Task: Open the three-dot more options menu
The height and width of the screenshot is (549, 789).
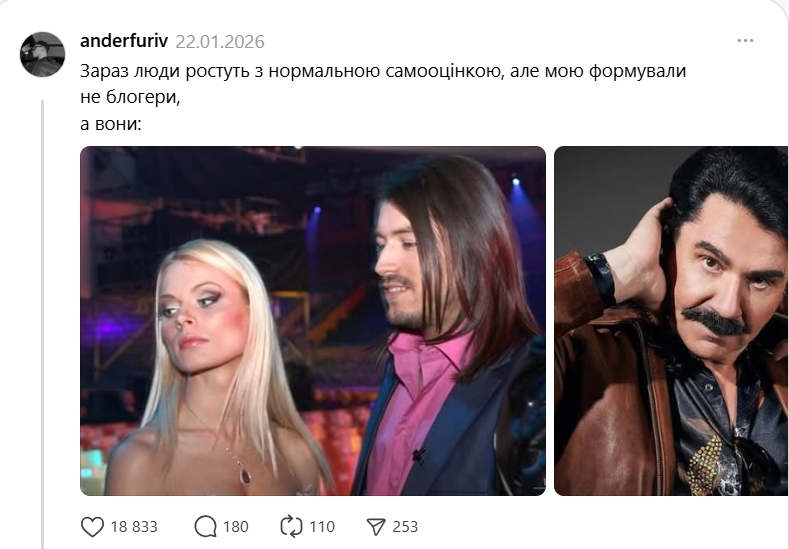Action: pyautogui.click(x=745, y=41)
